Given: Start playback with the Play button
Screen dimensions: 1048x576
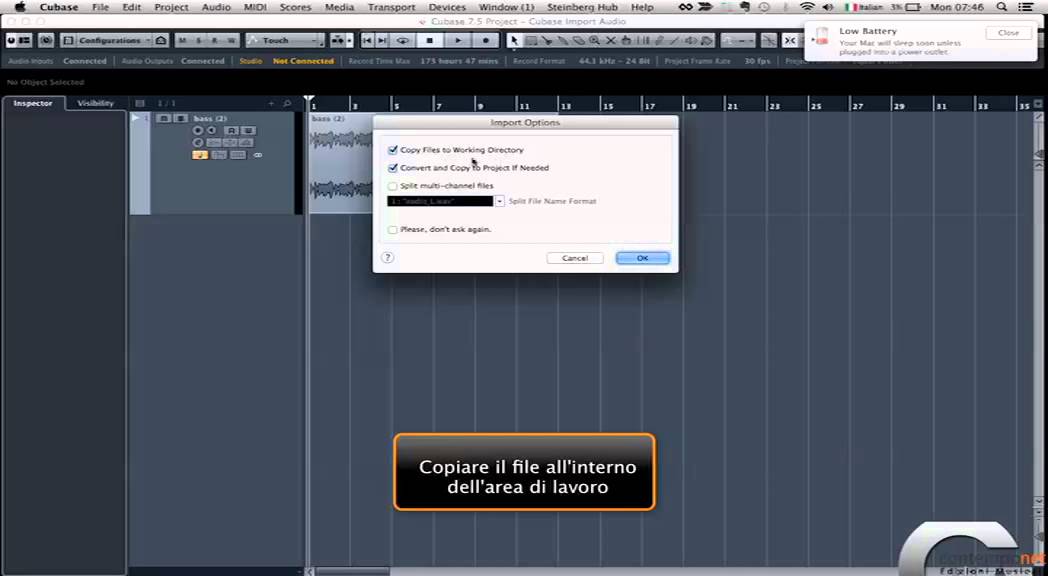Looking at the screenshot, I should click(x=458, y=41).
